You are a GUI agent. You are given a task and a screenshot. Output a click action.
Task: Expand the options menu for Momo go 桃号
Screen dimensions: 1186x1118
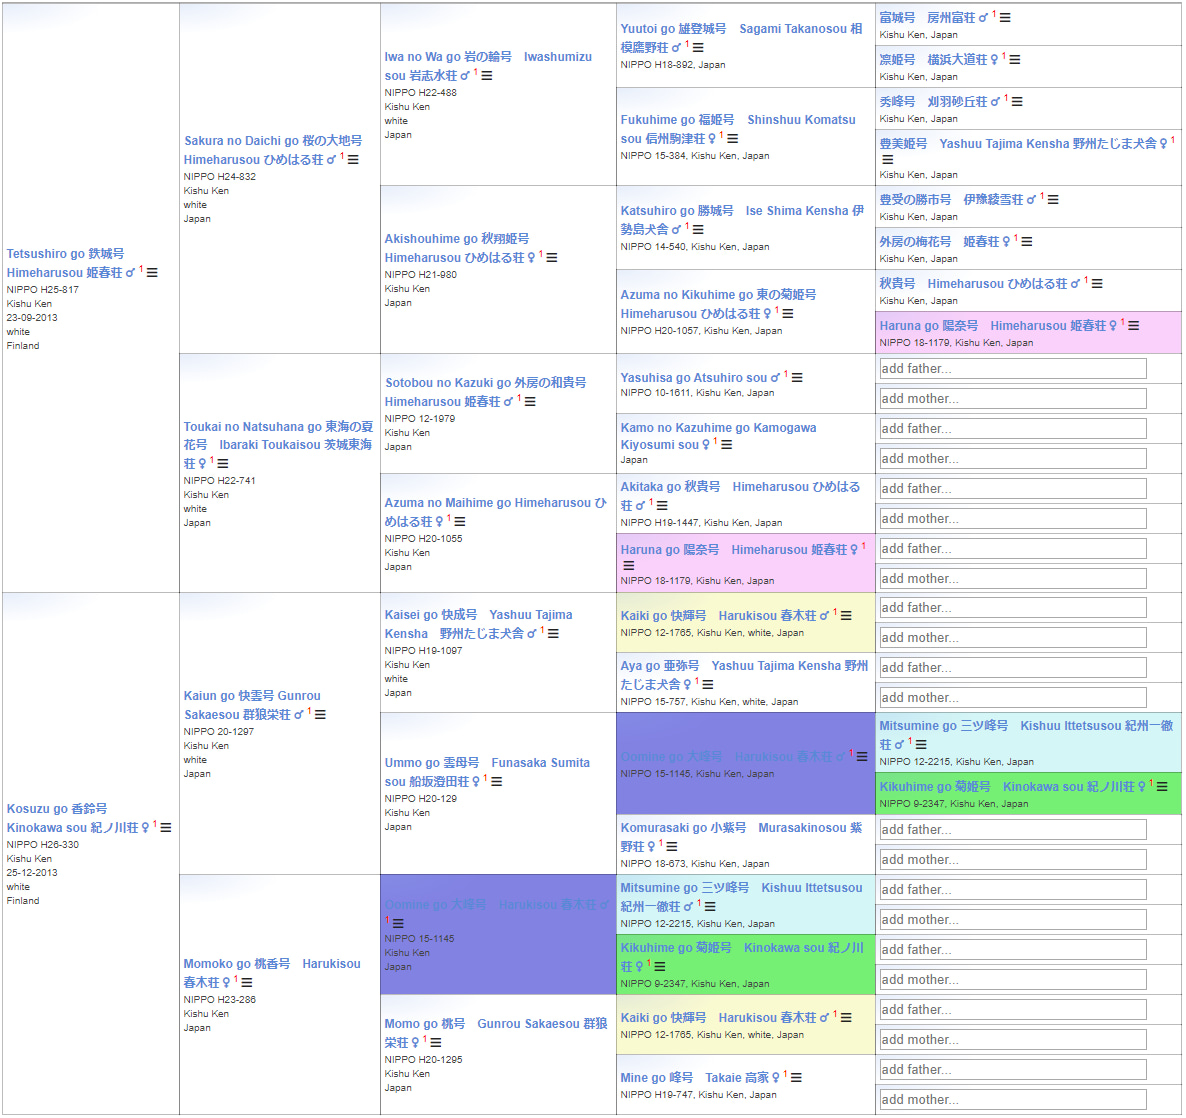click(x=436, y=1043)
